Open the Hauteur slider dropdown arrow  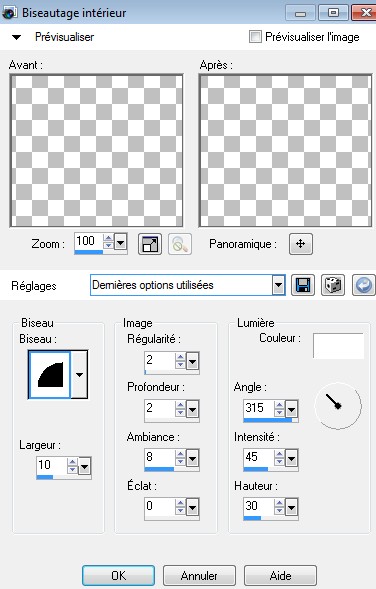291,508
